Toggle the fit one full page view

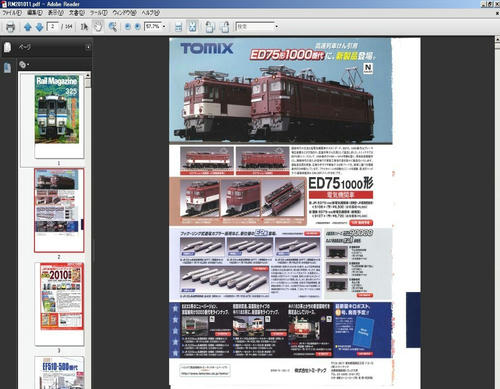[x=192, y=27]
